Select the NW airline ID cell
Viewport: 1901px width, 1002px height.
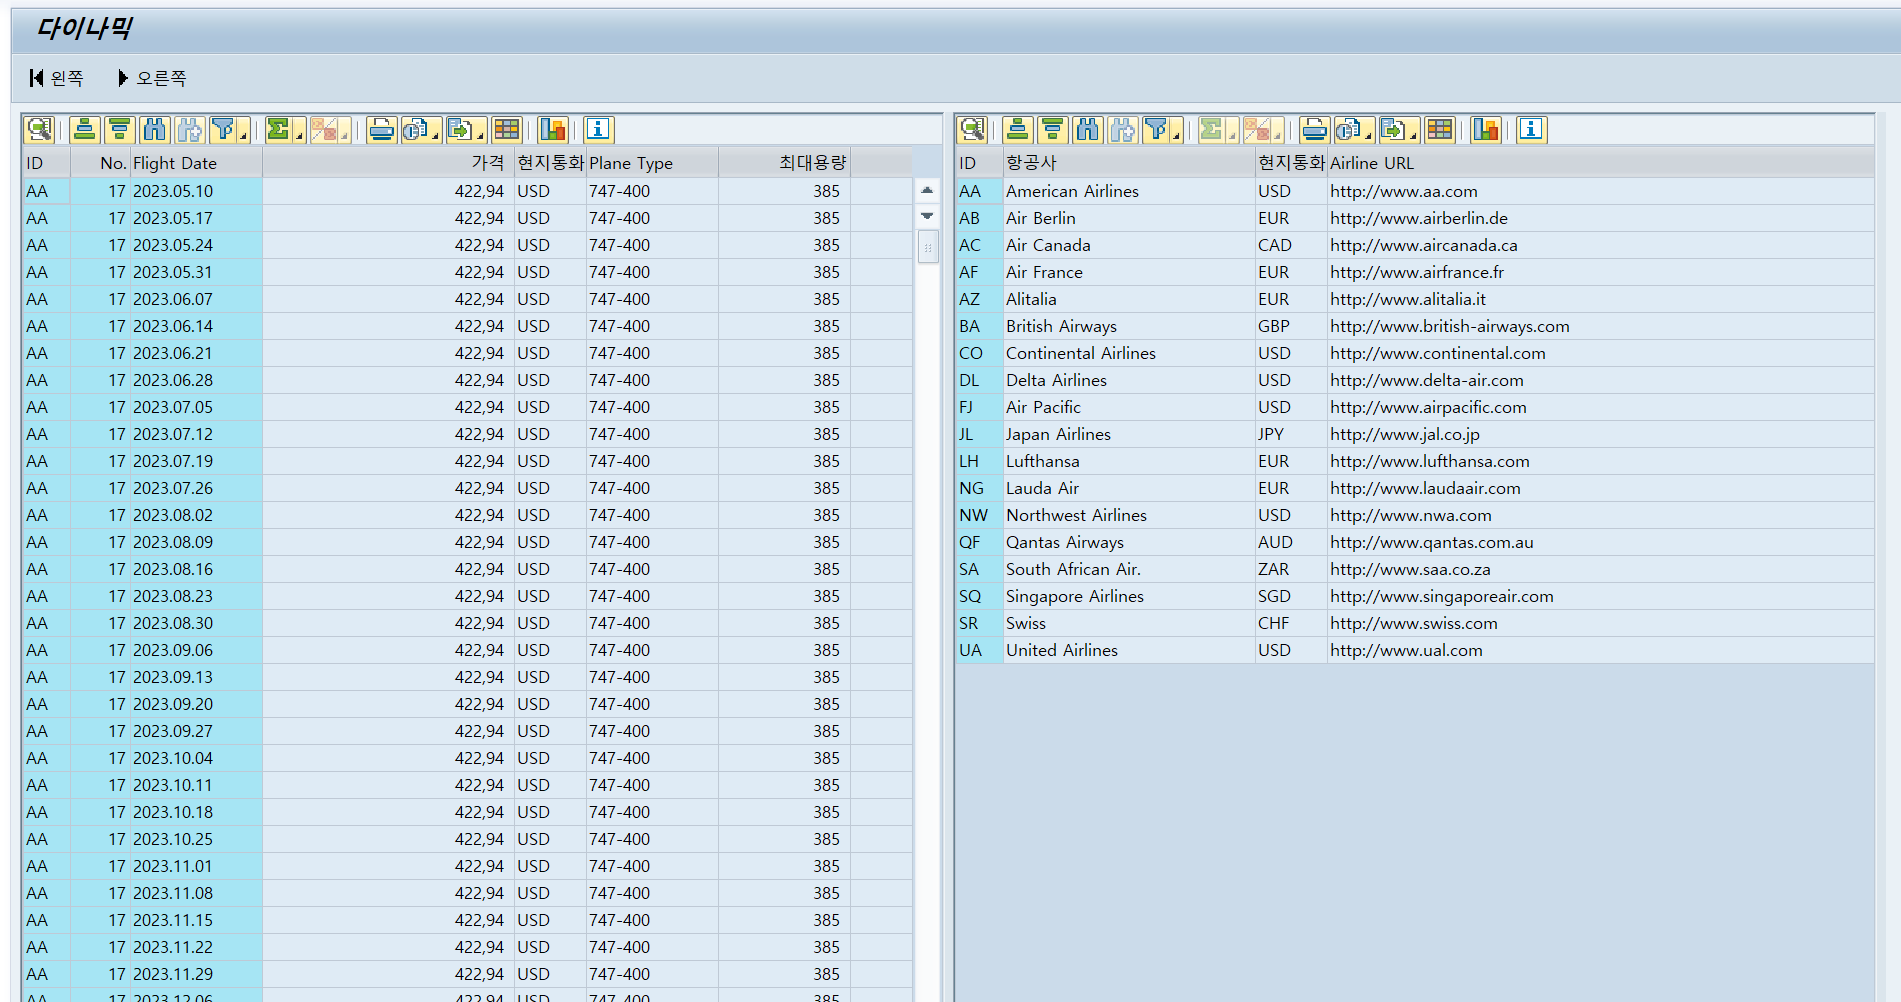(x=979, y=515)
